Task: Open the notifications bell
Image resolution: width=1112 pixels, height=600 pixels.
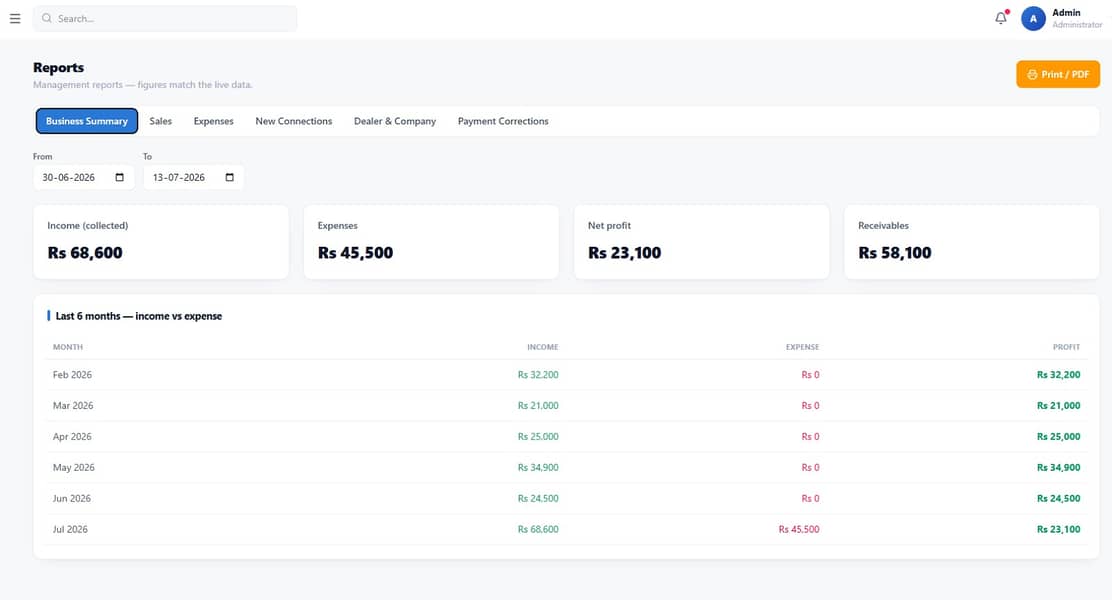Action: [x=1001, y=18]
